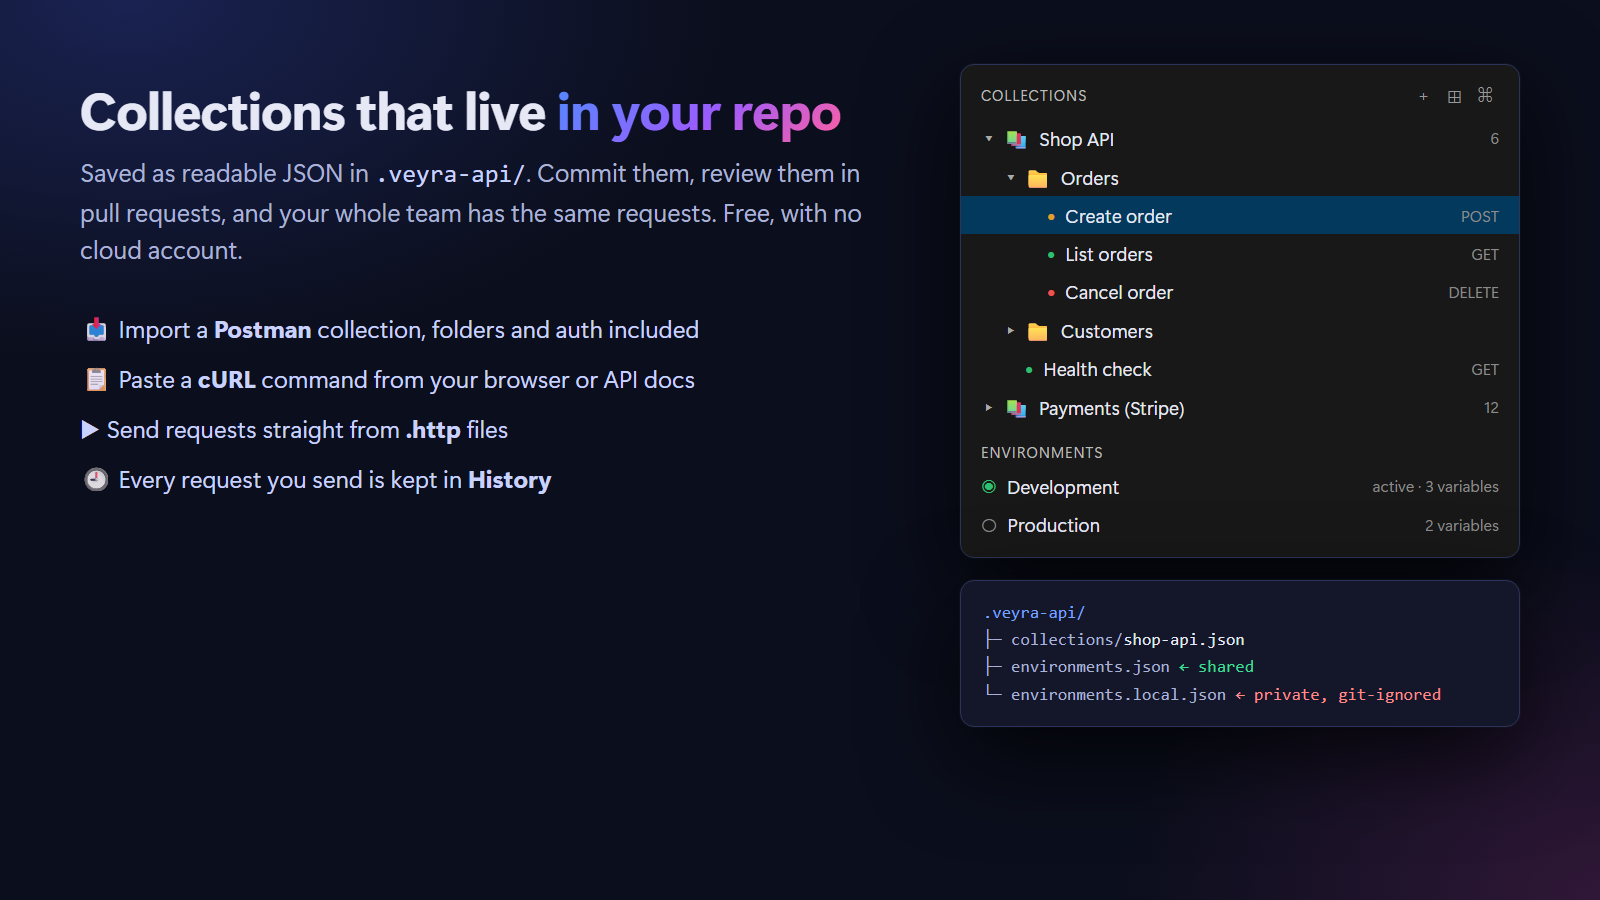Open the List orders request
The width and height of the screenshot is (1600, 900).
pyautogui.click(x=1240, y=254)
